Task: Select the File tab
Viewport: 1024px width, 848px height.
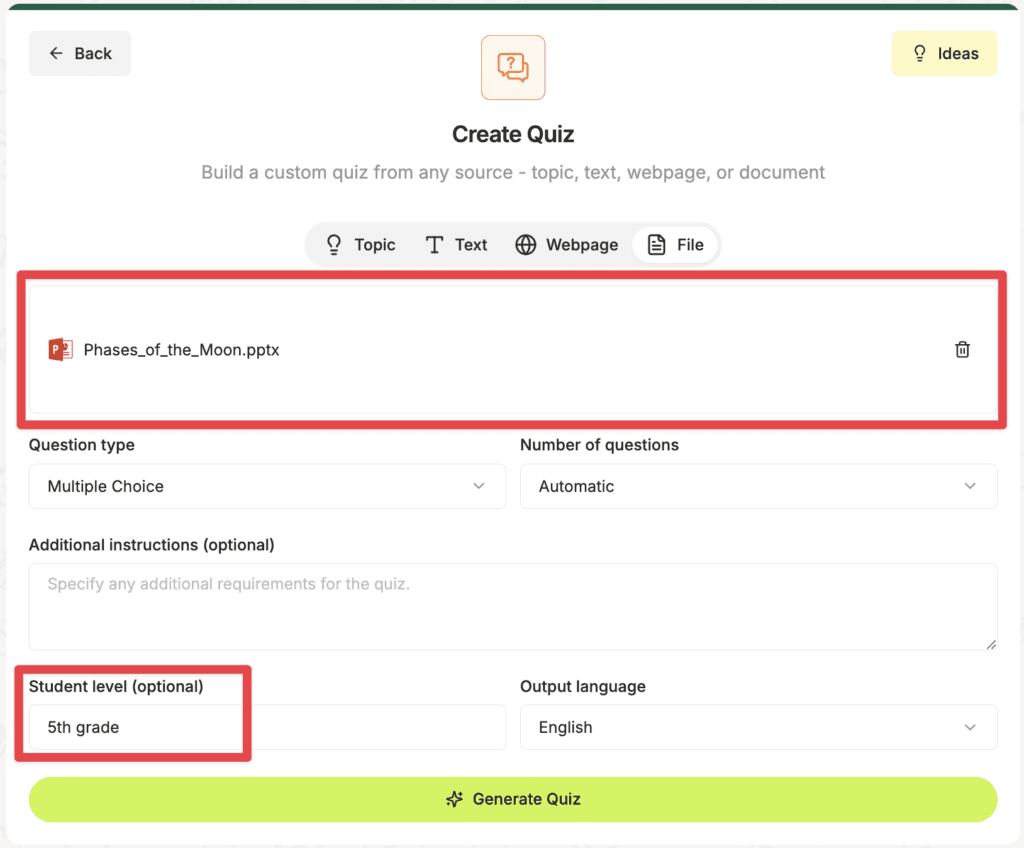Action: (675, 245)
